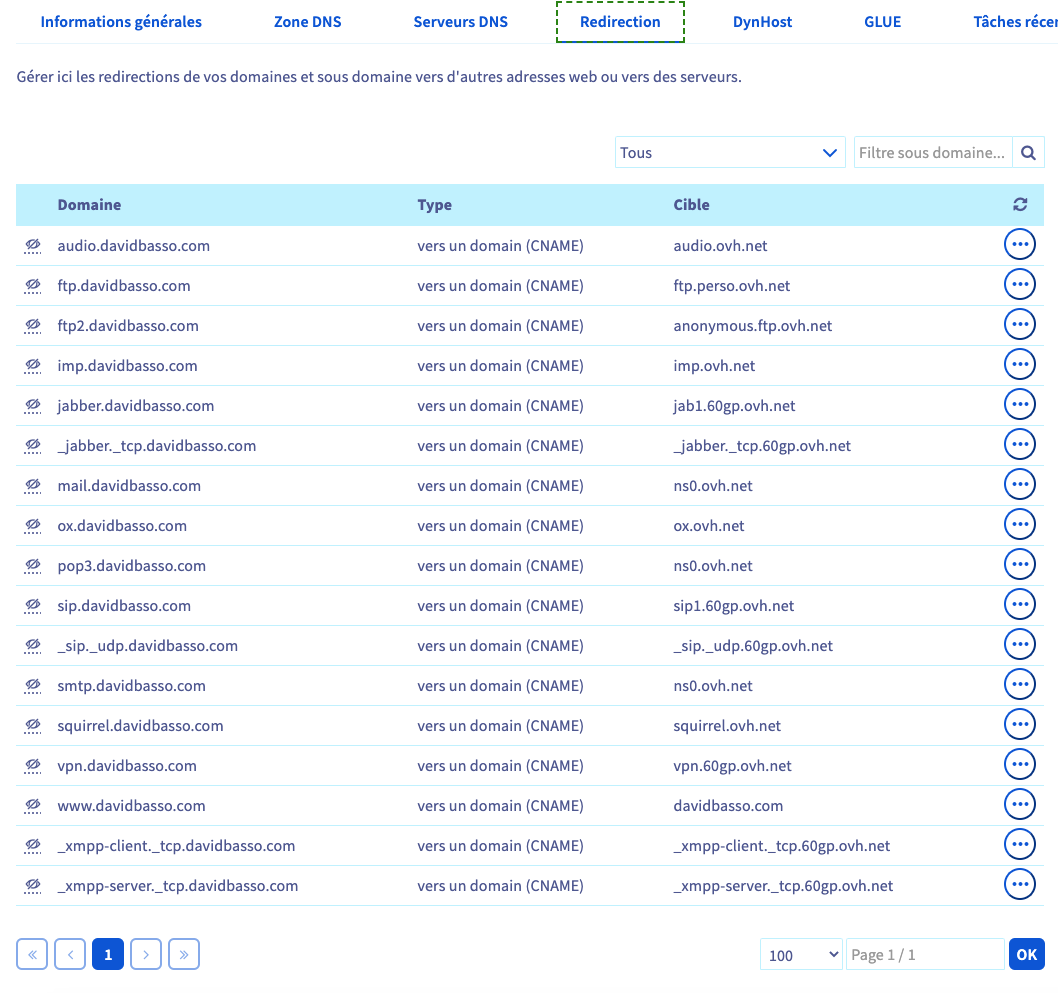Toggle crossed-eye icon beside jabber.davidbasso.com
This screenshot has height=993, width=1058.
[33, 406]
